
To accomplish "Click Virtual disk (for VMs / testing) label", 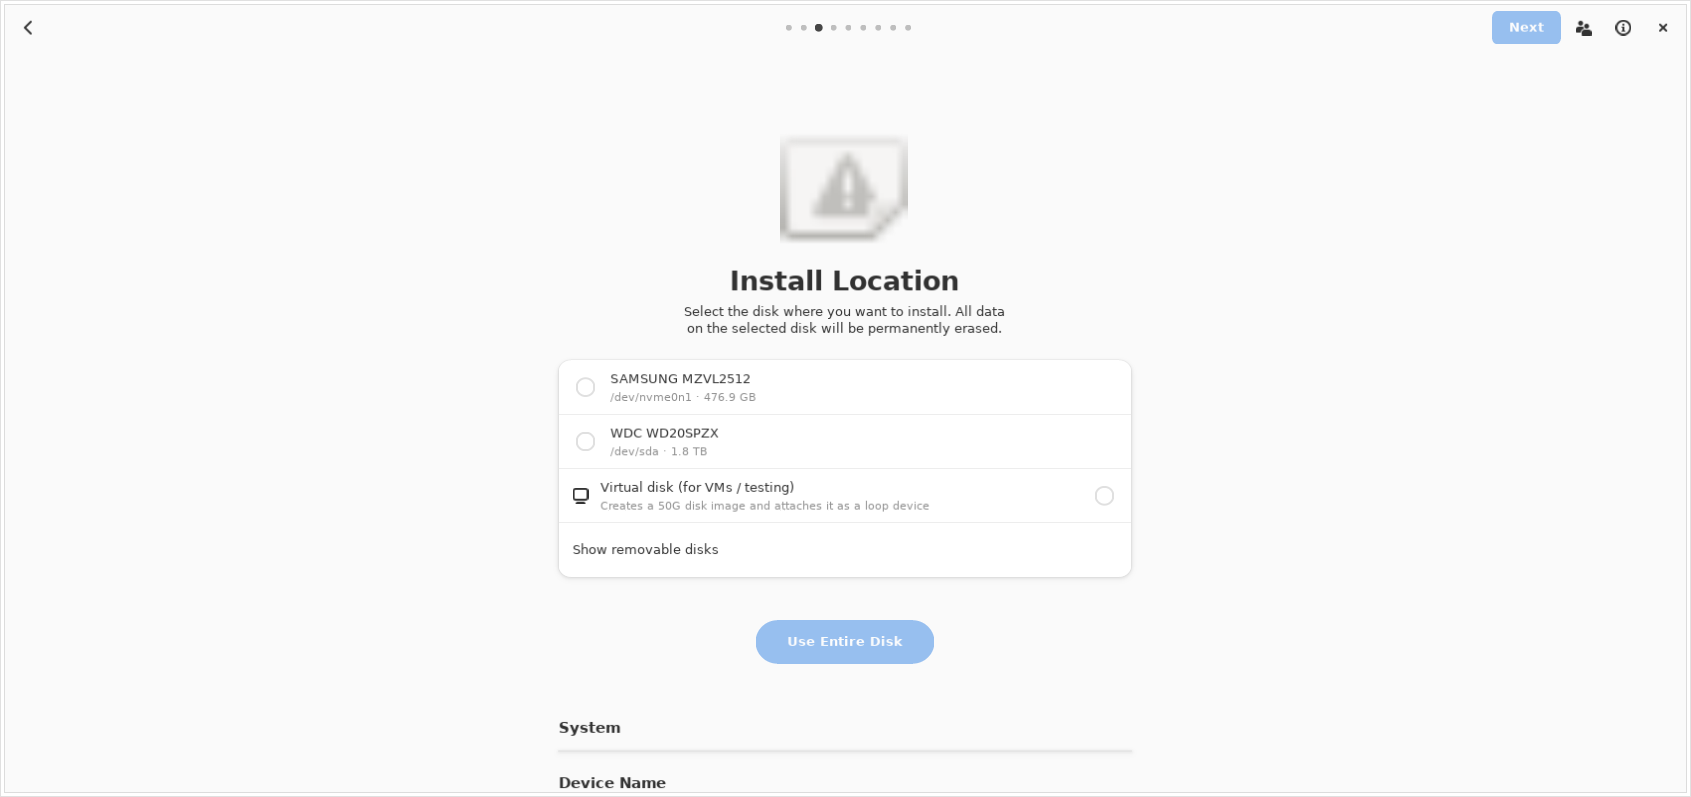I will tap(697, 487).
